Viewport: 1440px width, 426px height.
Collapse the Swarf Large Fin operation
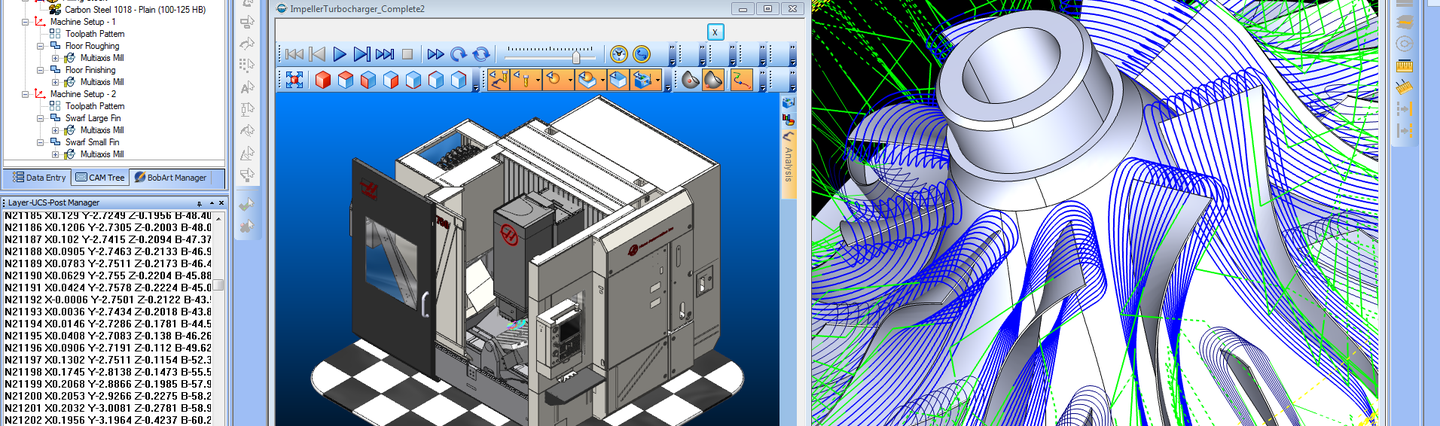point(41,118)
